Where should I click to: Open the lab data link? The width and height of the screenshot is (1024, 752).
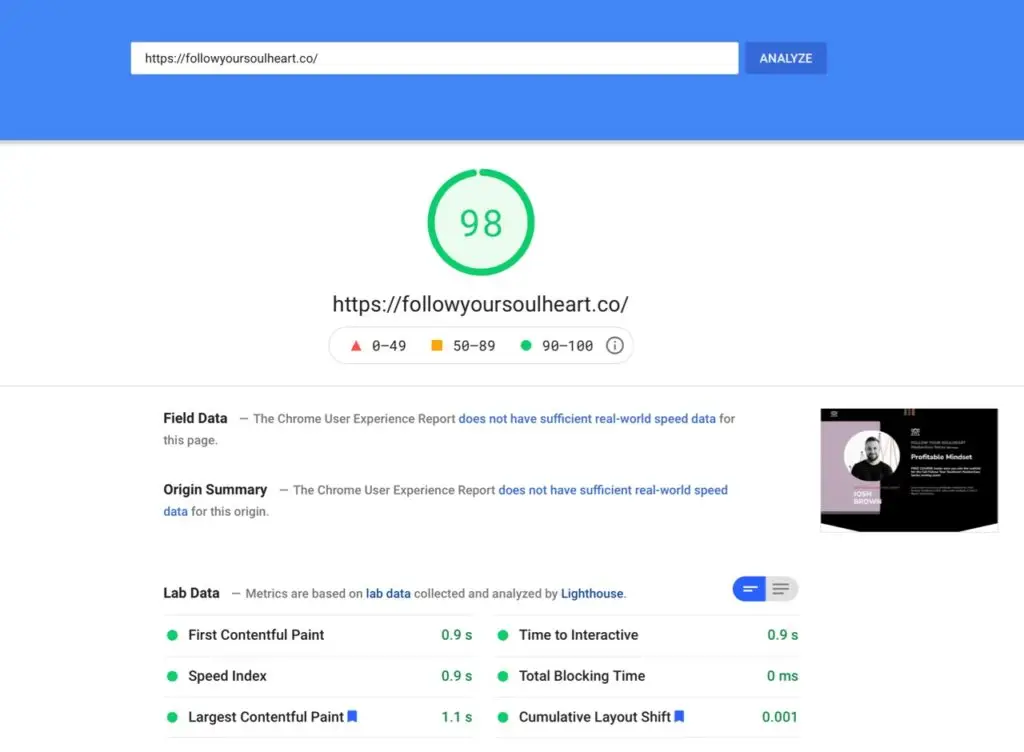coord(388,593)
